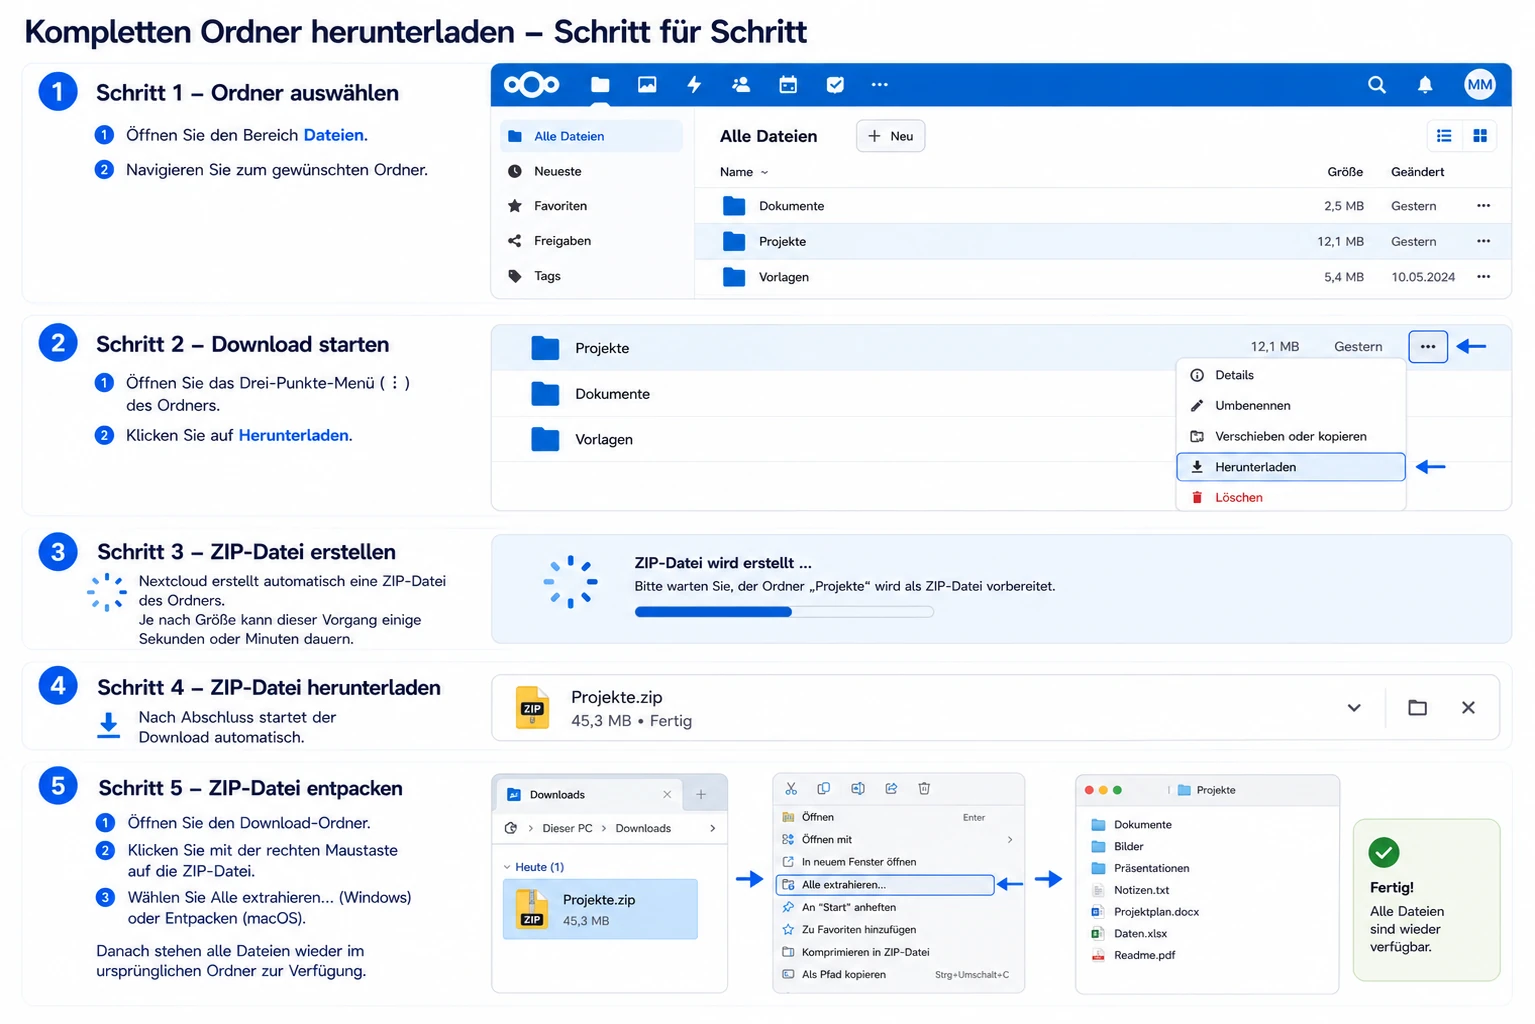This screenshot has height=1024, width=1535.
Task: Open the outlined three-dot menu of Projekte in step 2
Action: pyautogui.click(x=1428, y=347)
